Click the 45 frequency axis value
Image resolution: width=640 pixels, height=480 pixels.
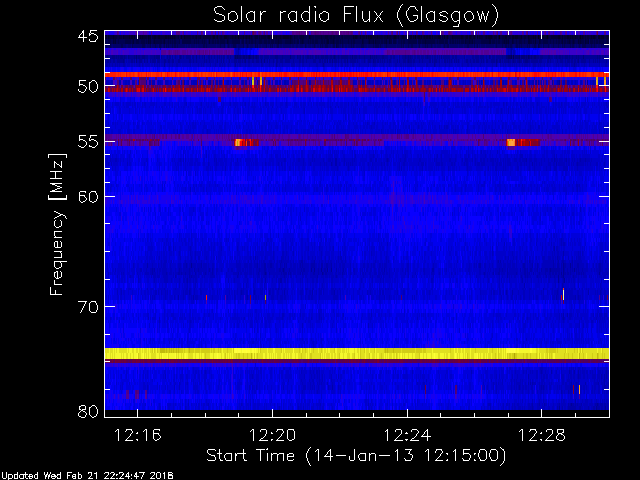coord(88,36)
